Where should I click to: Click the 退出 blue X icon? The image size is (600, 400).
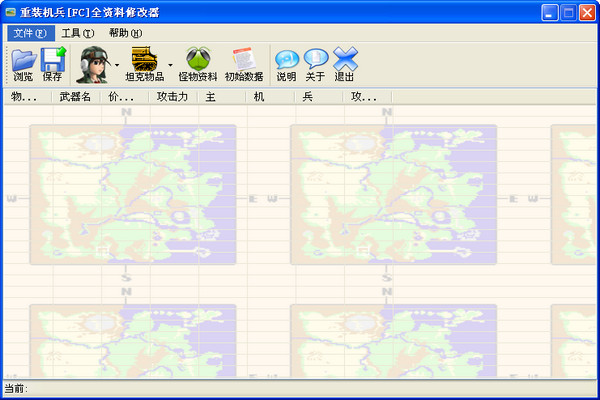click(x=345, y=64)
